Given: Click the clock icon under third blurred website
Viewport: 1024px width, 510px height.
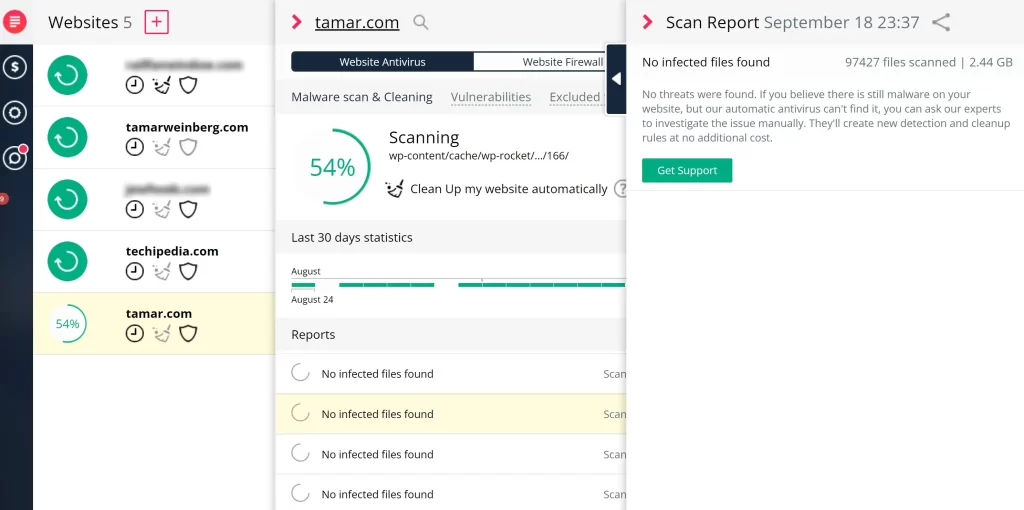Looking at the screenshot, I should (x=135, y=210).
